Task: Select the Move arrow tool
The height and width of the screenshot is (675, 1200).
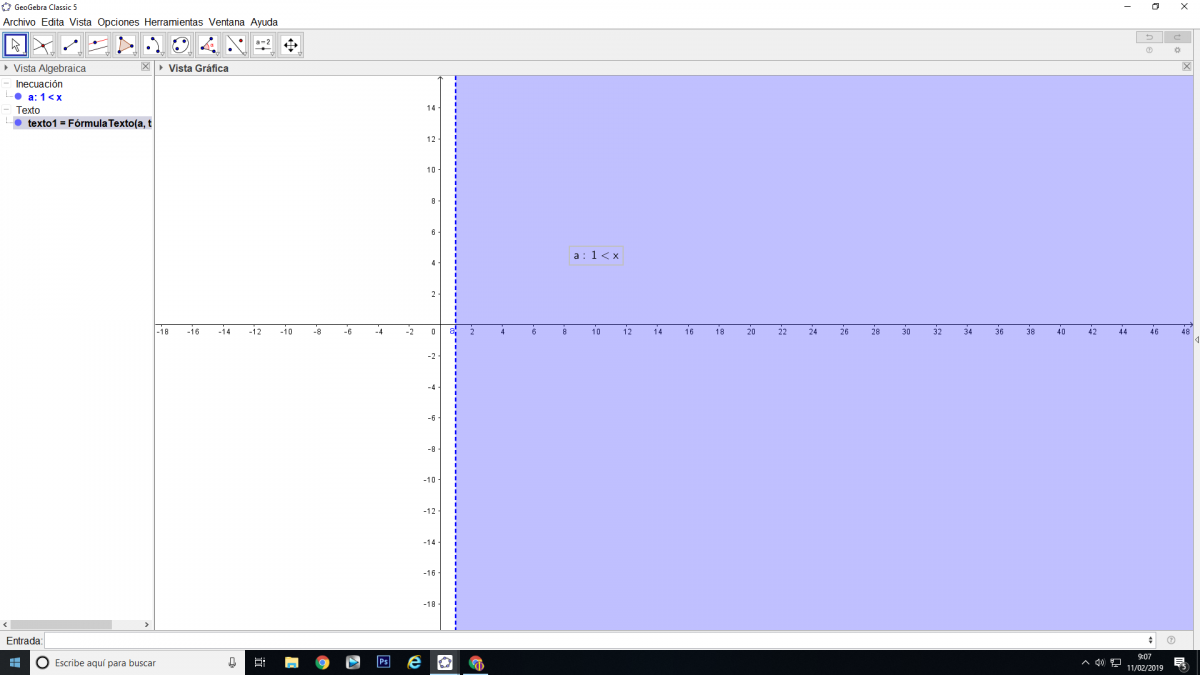Action: (x=16, y=45)
